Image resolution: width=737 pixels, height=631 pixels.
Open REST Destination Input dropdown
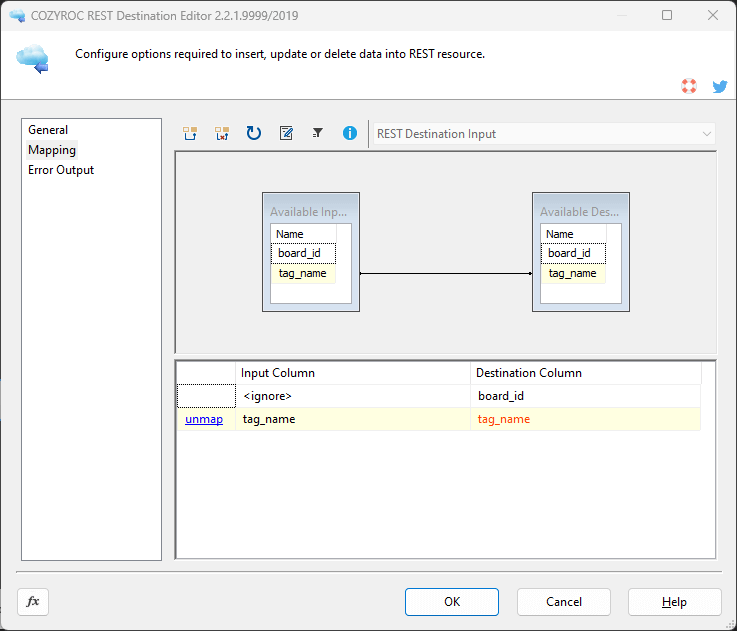(544, 134)
